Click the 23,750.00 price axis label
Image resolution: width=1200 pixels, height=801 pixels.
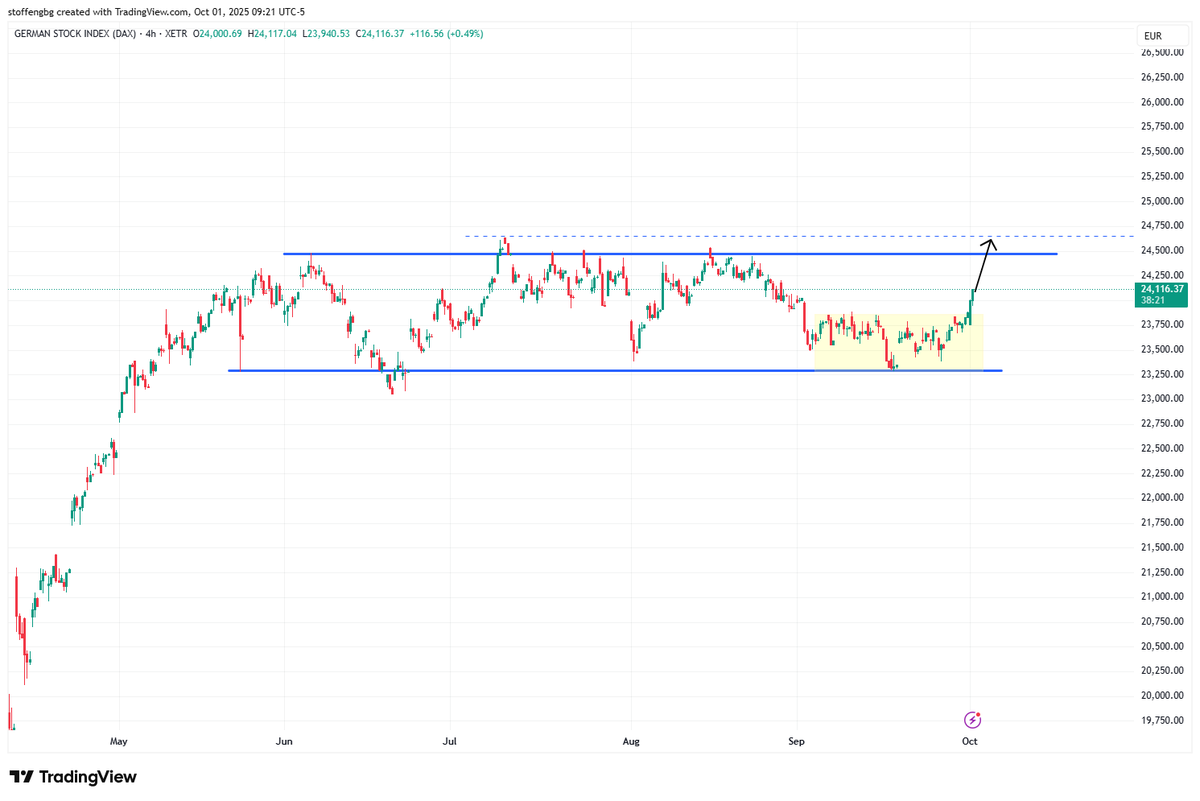pyautogui.click(x=1163, y=325)
